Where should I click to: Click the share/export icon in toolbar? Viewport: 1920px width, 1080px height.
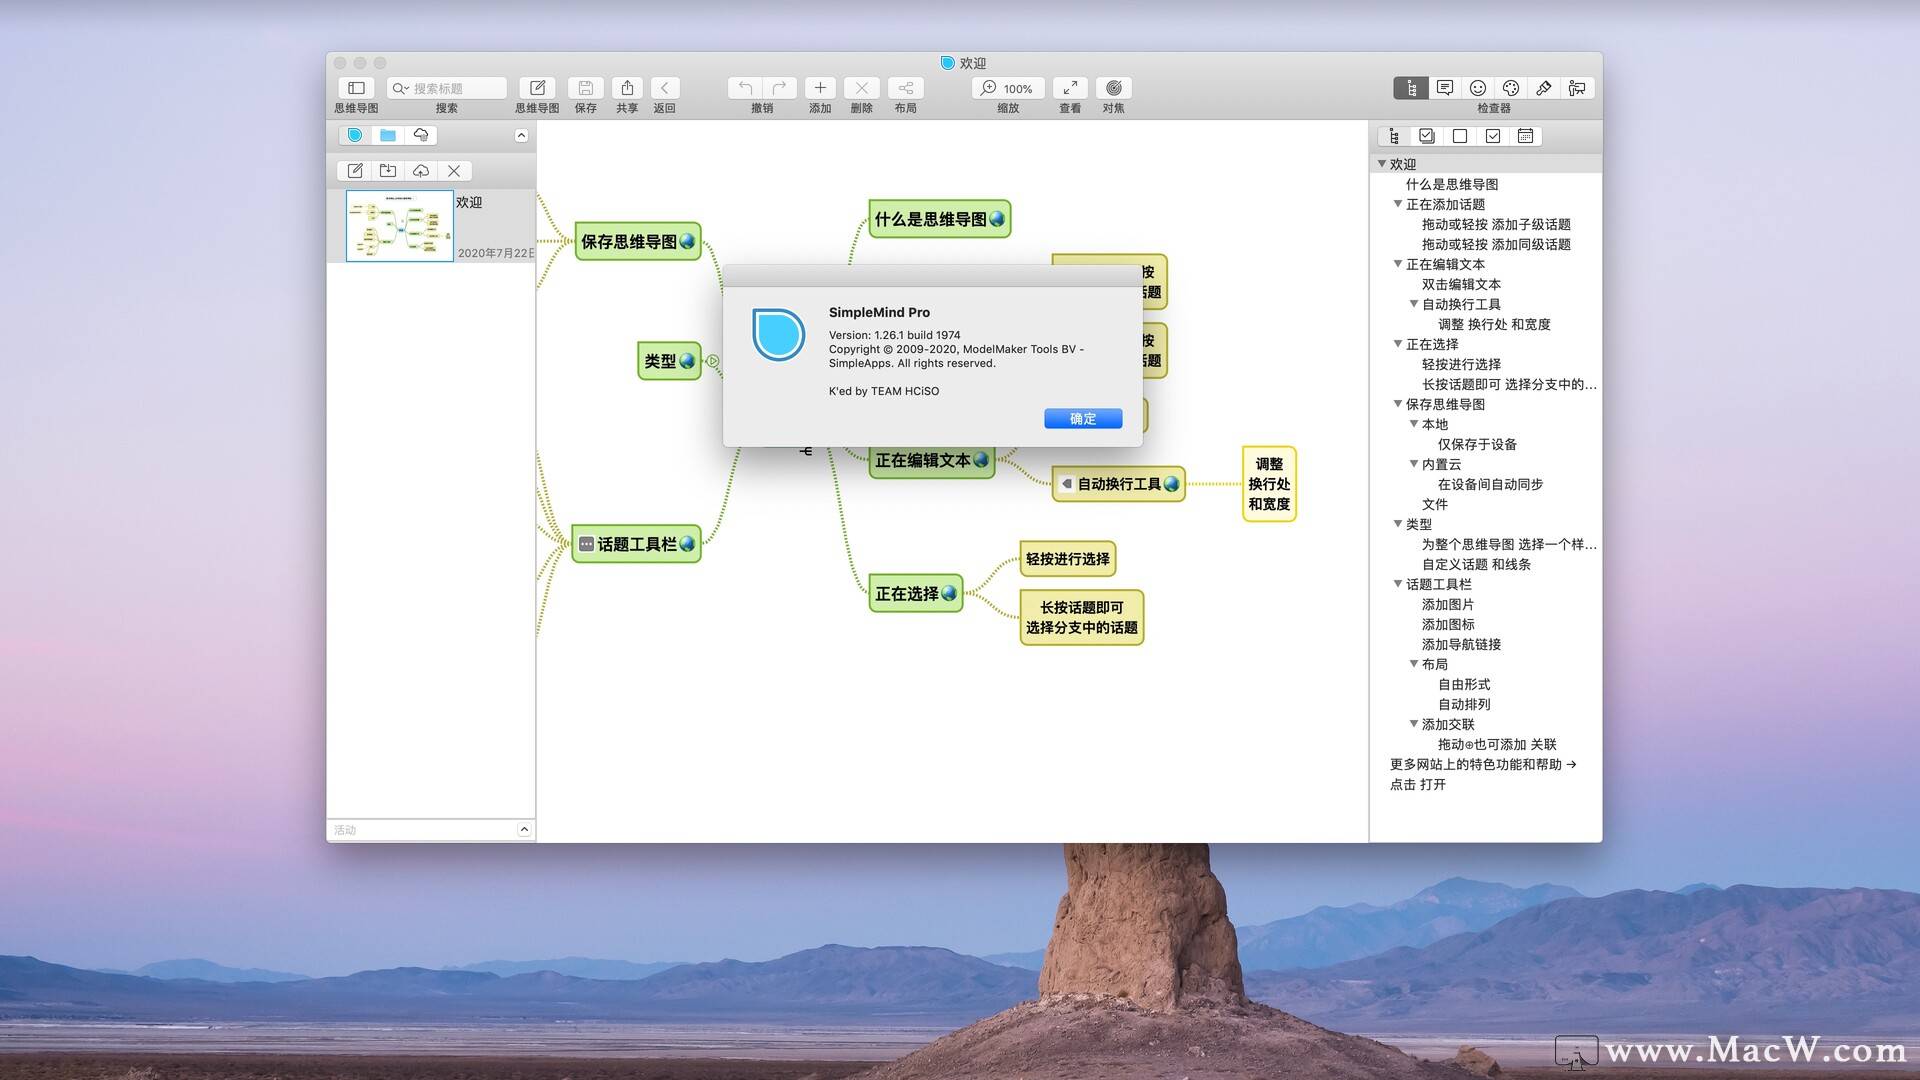pos(625,88)
